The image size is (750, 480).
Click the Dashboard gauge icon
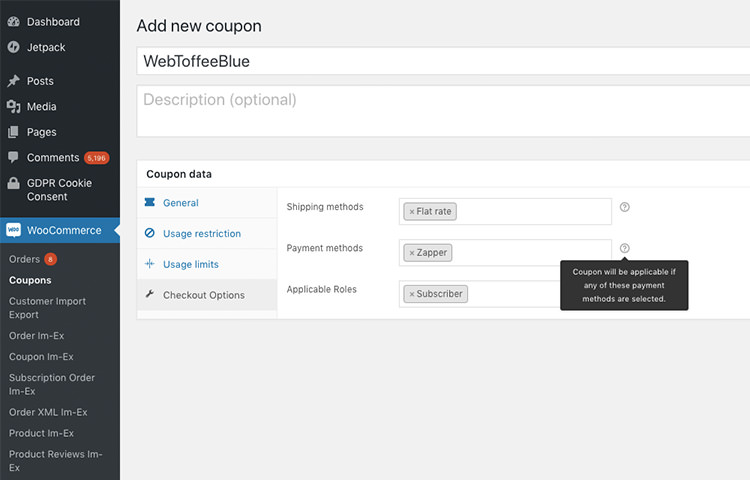(13, 22)
